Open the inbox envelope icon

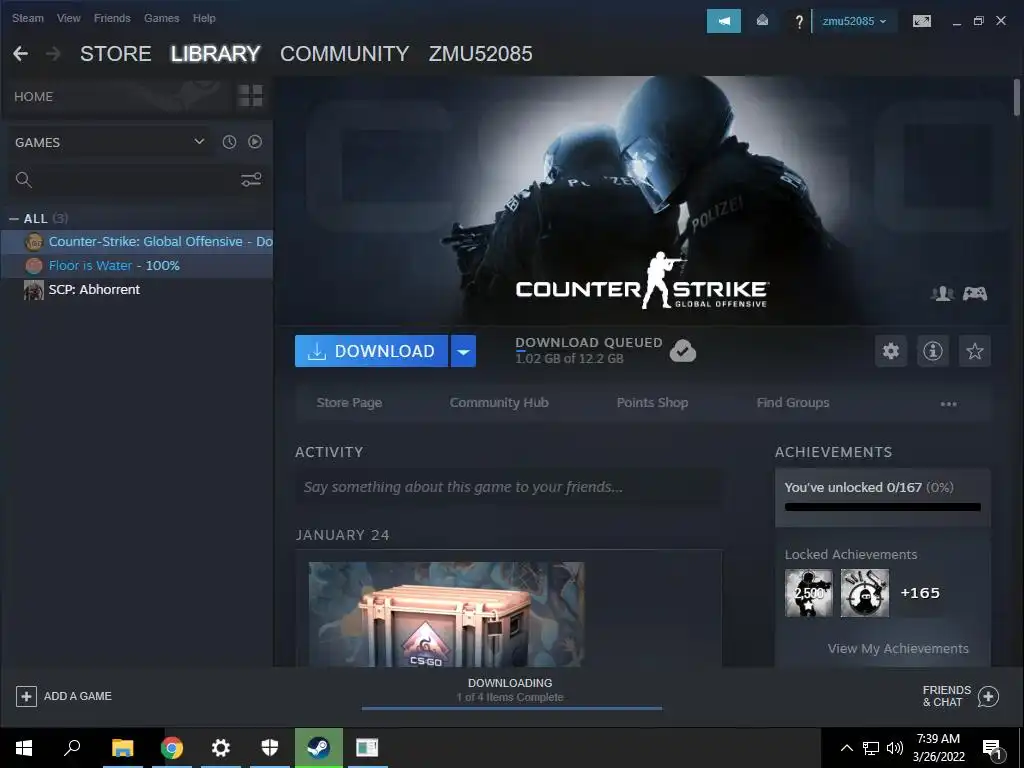click(x=762, y=21)
